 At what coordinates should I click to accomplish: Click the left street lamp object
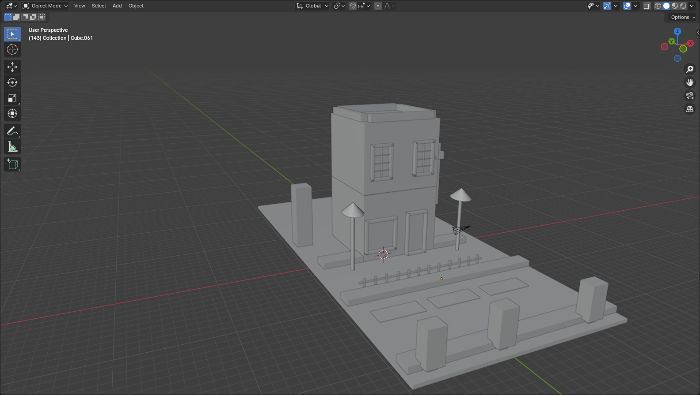click(353, 237)
